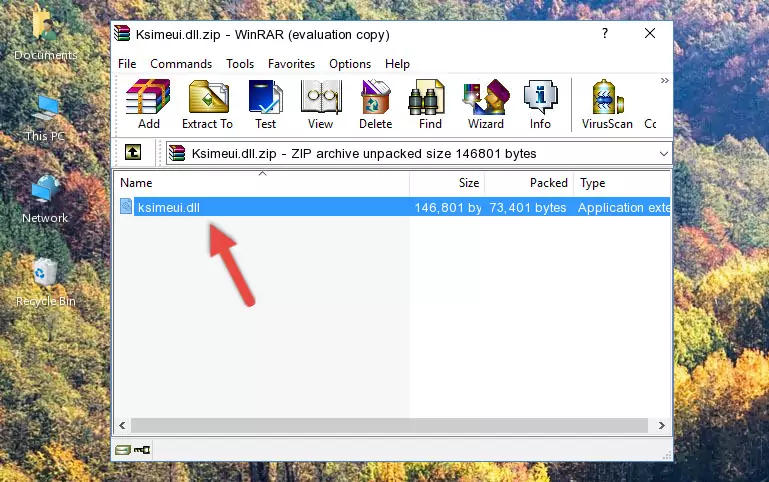The image size is (769, 482).
Task: Click the Extract To toolbar icon
Action: pyautogui.click(x=207, y=104)
